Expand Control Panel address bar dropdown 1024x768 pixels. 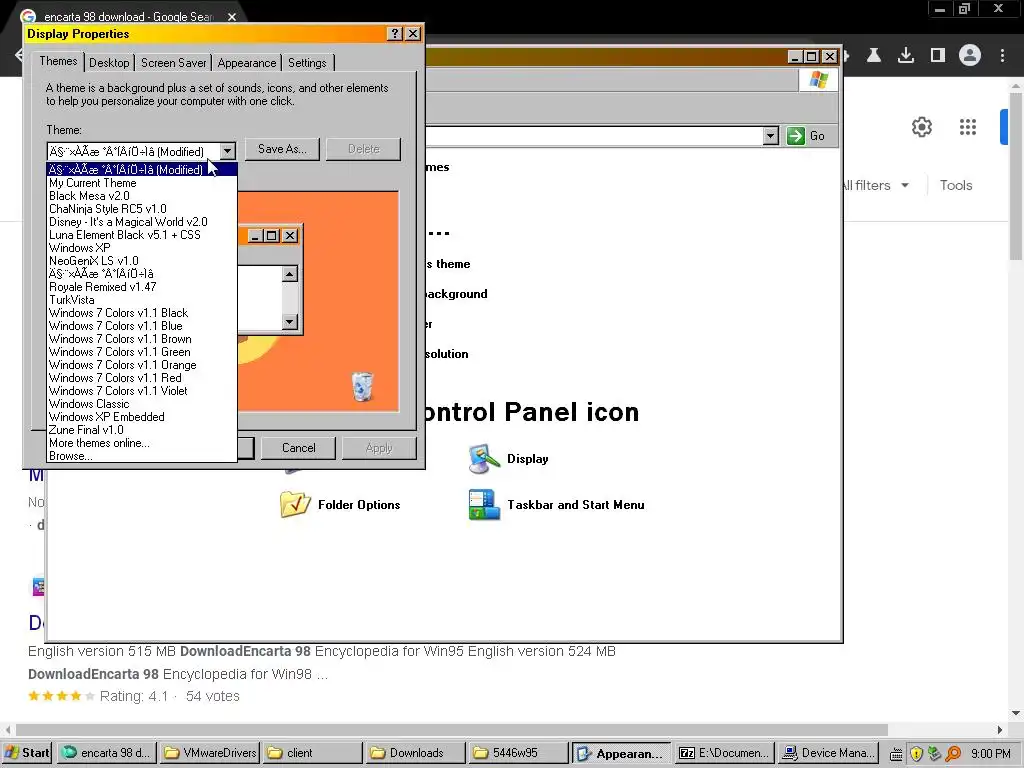[771, 136]
